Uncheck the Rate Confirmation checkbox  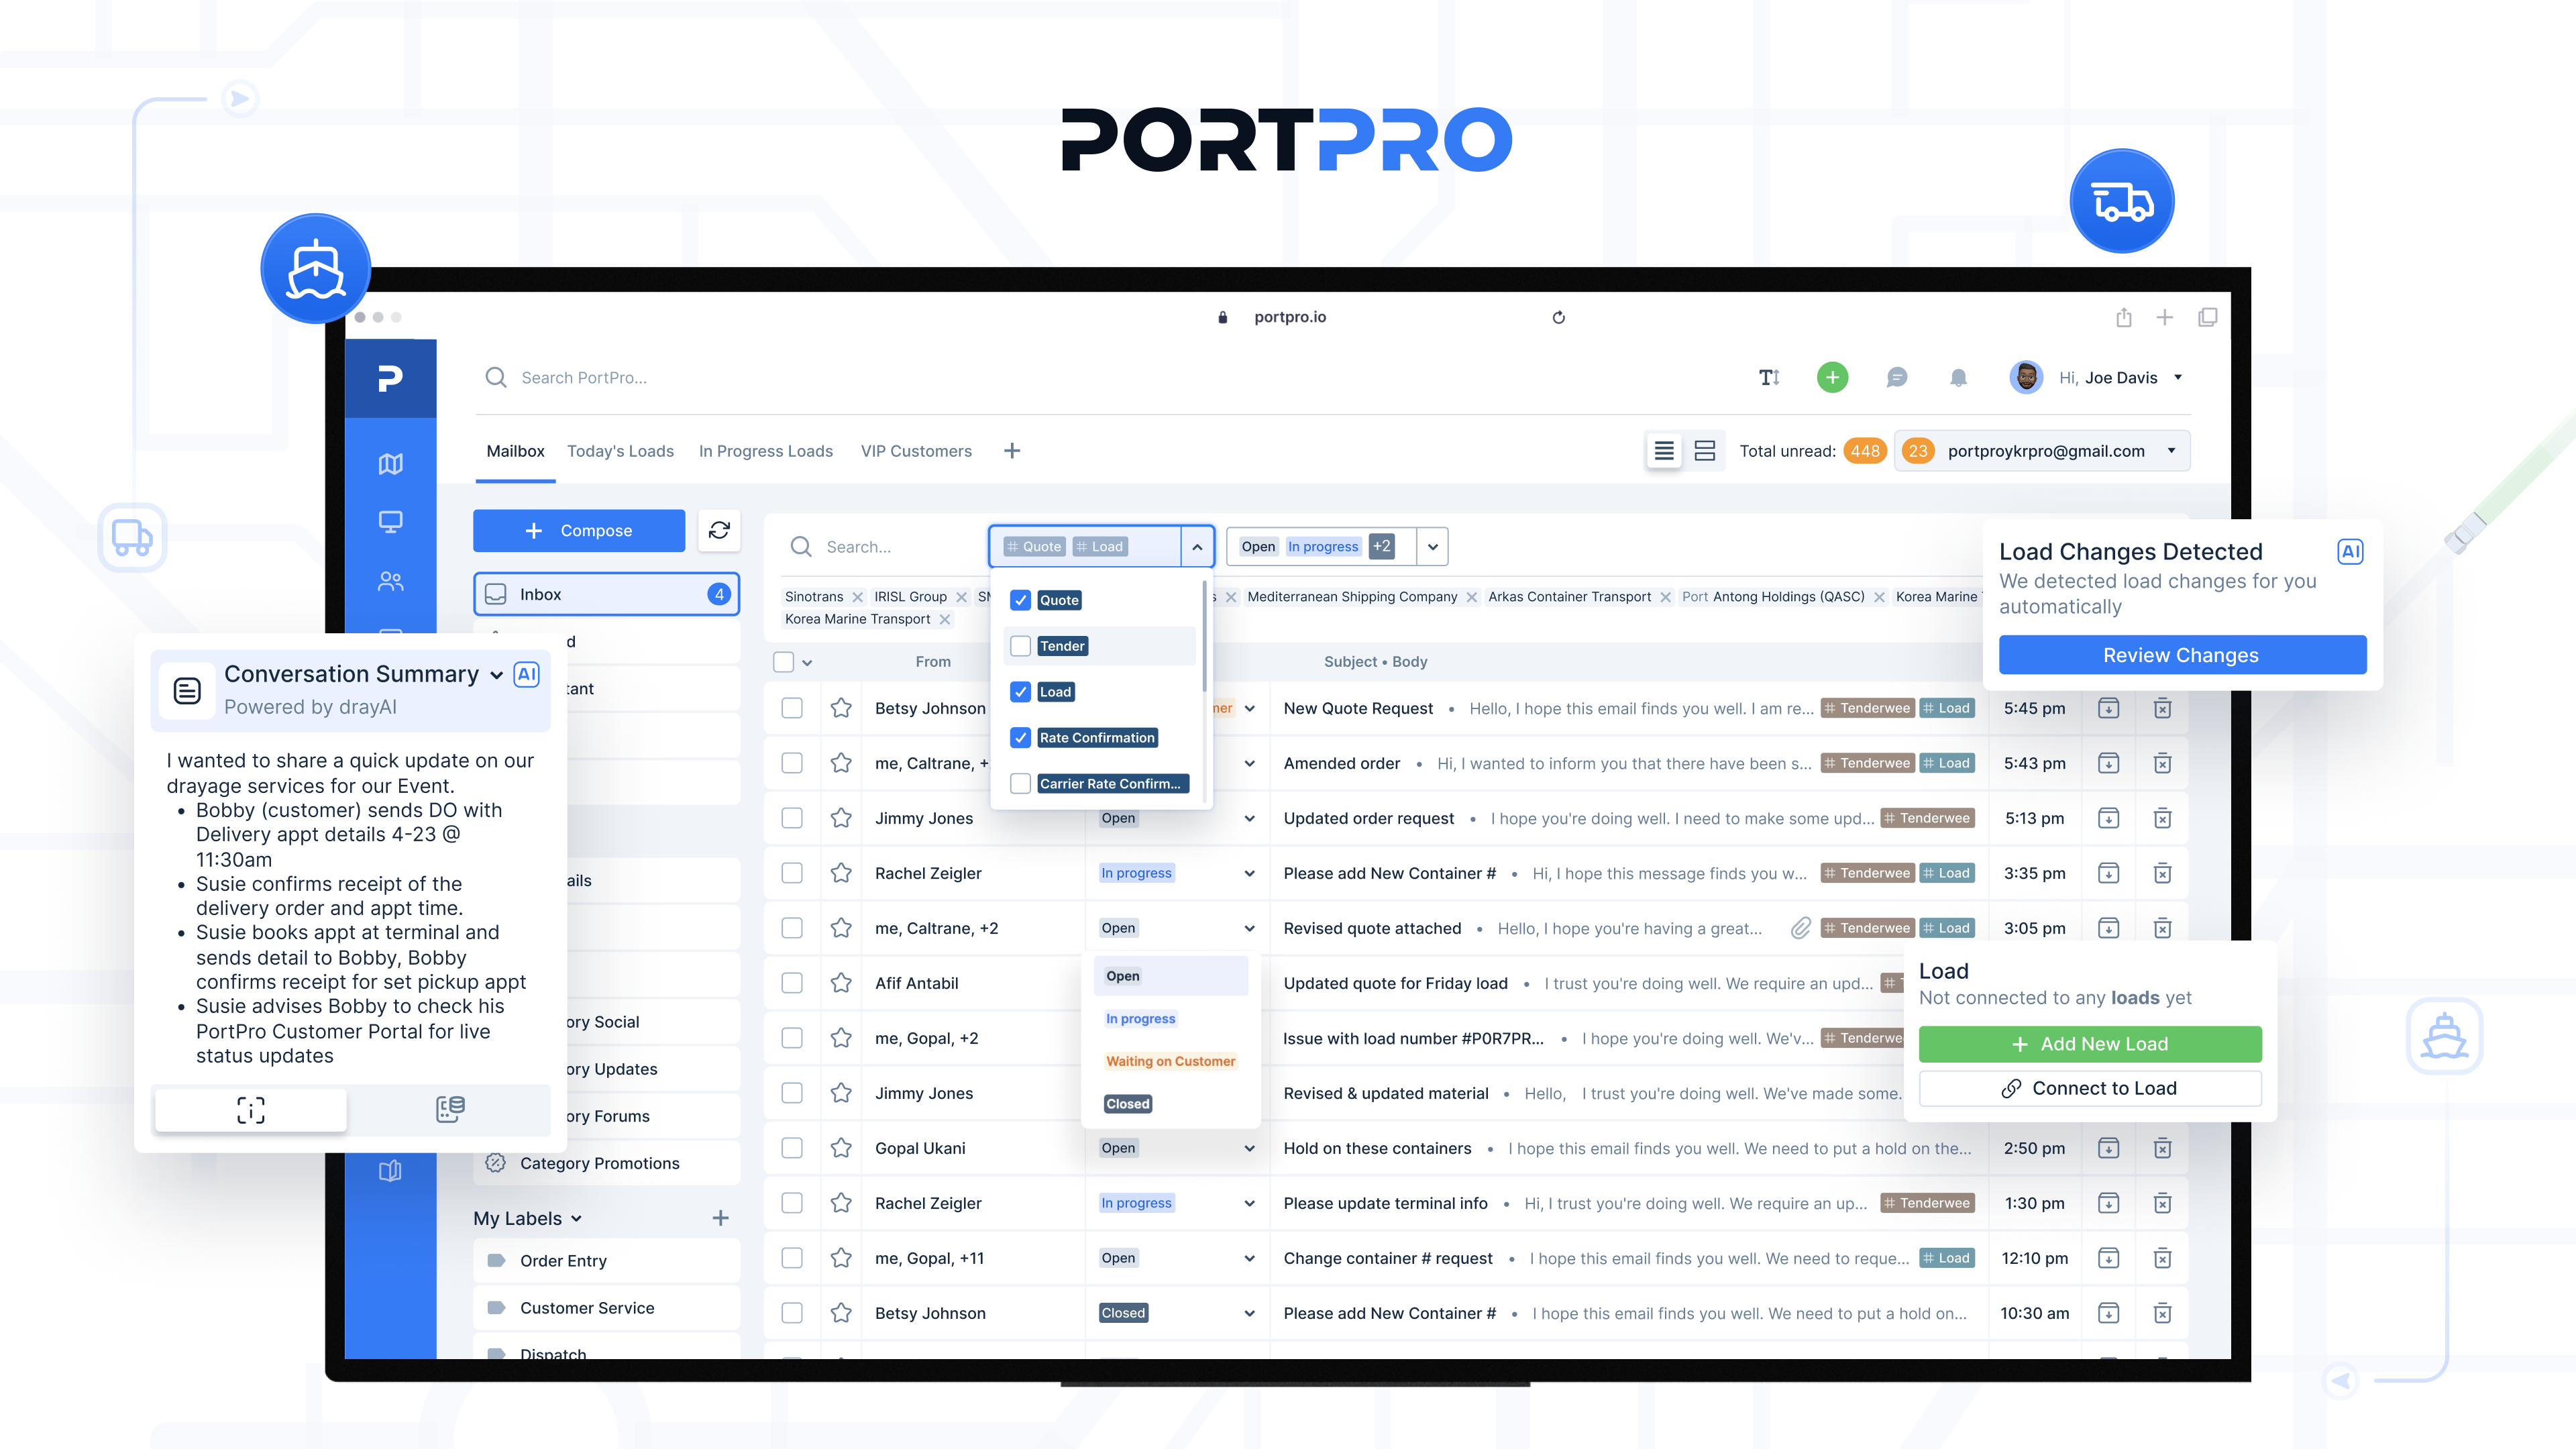[x=1020, y=738]
